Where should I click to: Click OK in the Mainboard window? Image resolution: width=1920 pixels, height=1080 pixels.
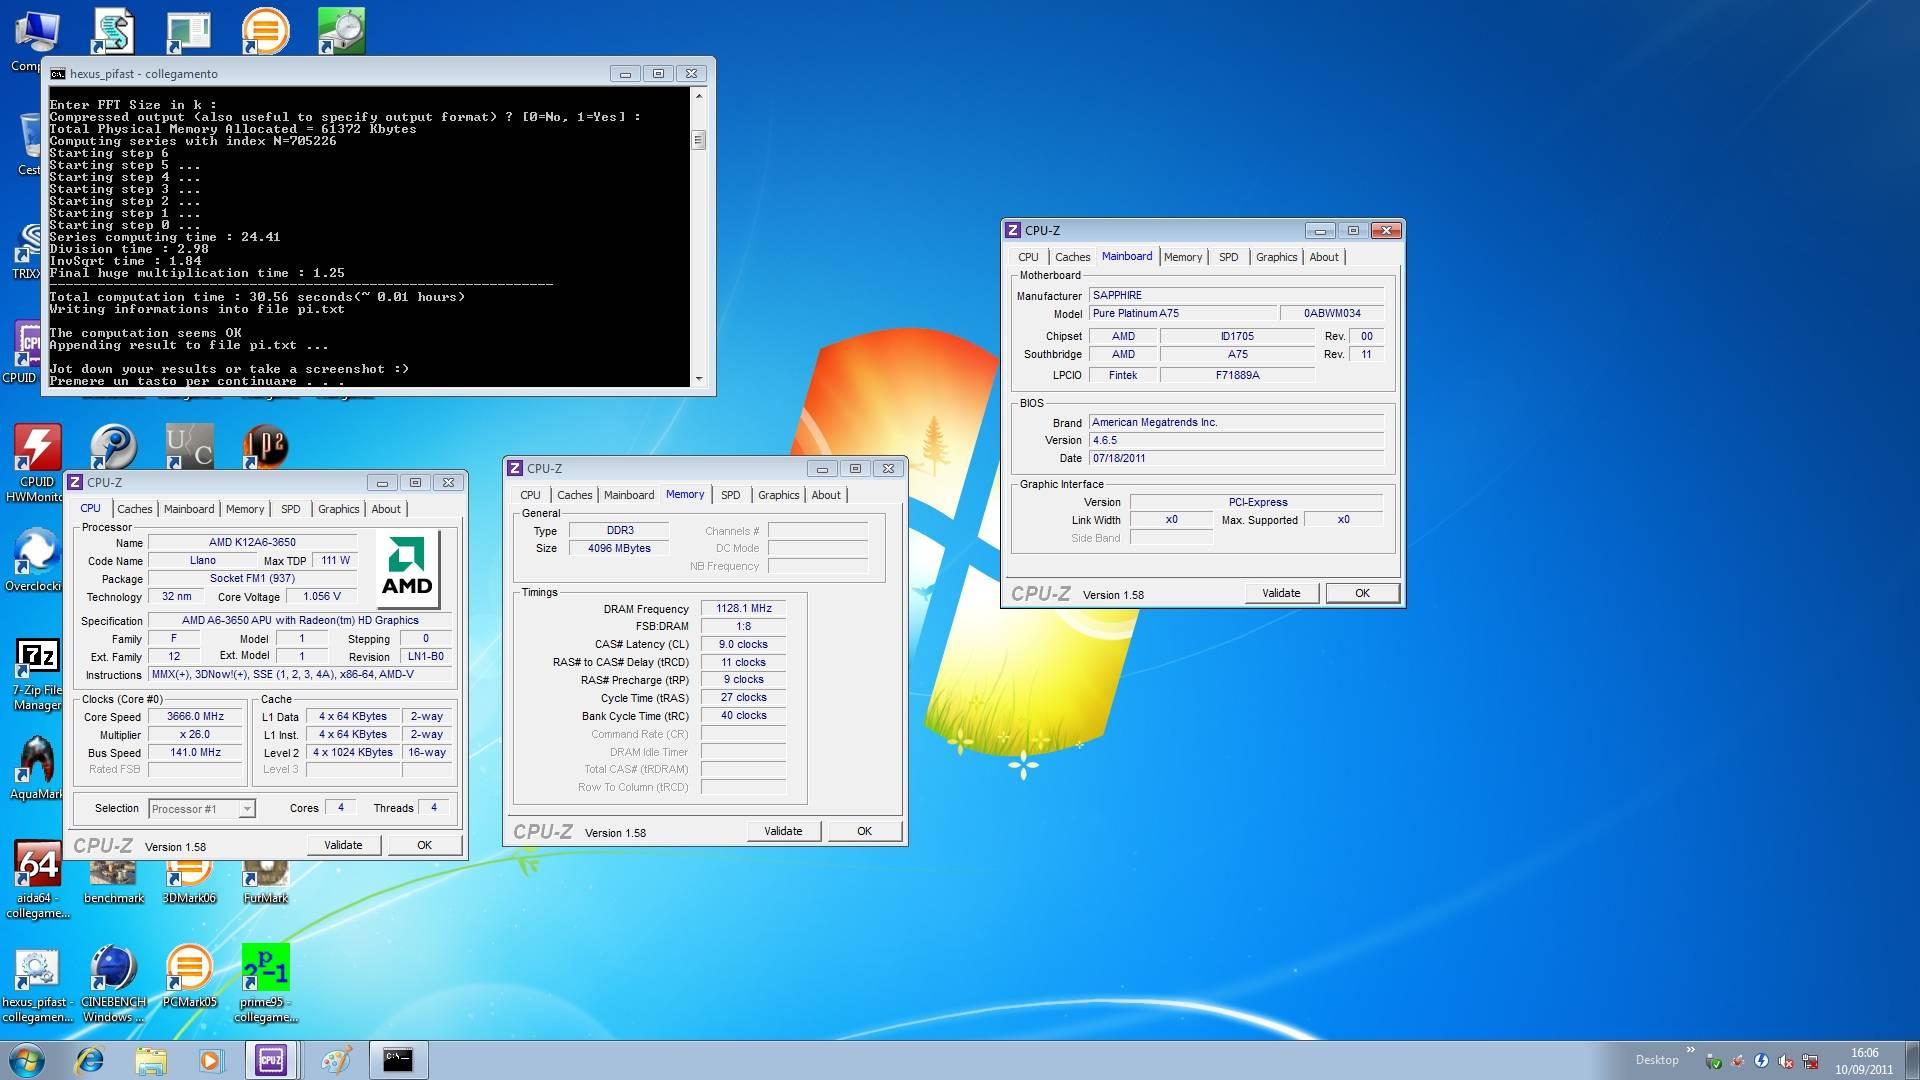[x=1362, y=593]
